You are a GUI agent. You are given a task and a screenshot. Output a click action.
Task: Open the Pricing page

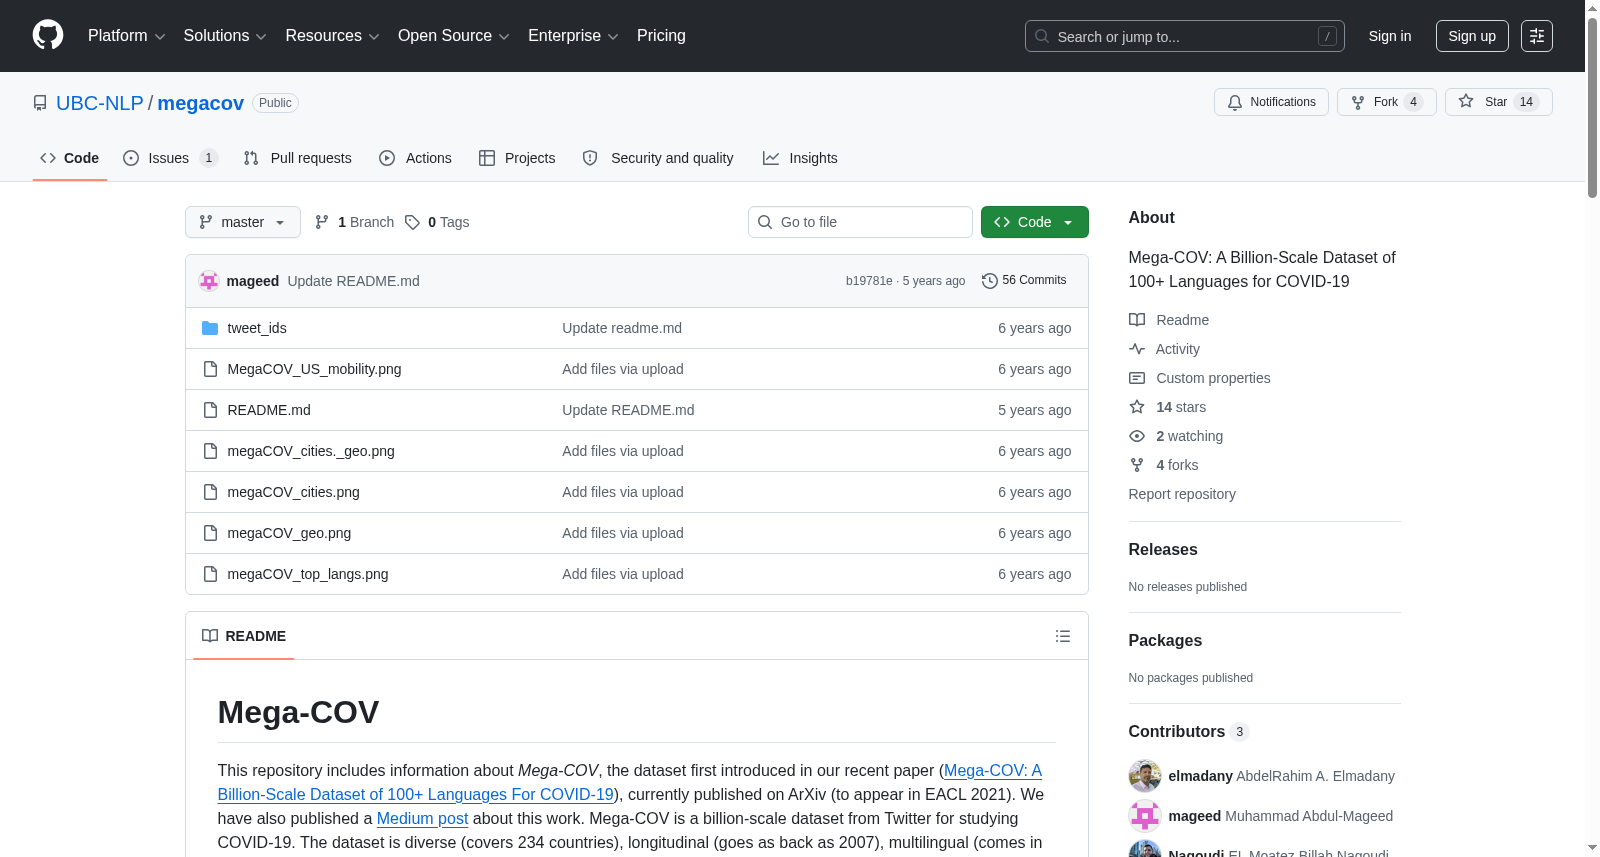(661, 36)
